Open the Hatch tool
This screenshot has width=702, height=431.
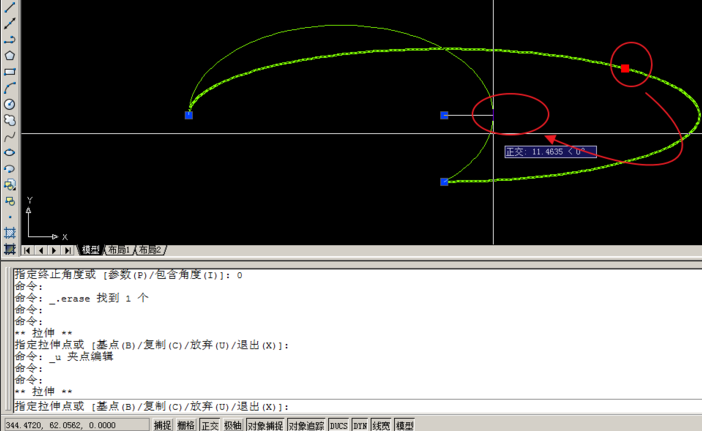pos(9,232)
